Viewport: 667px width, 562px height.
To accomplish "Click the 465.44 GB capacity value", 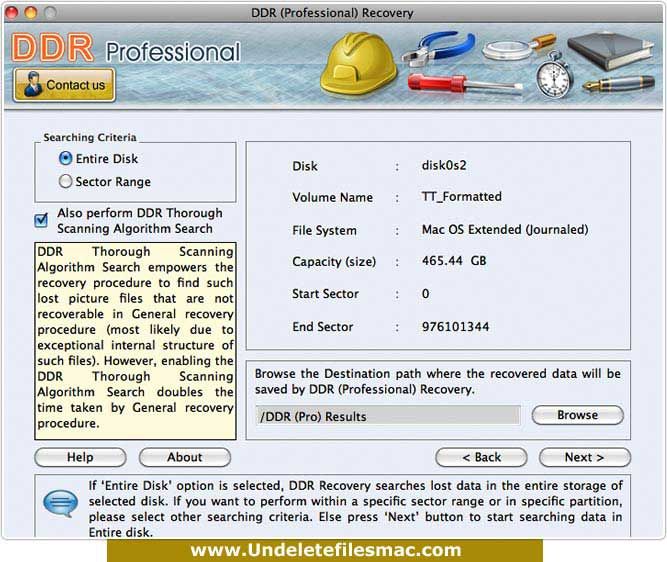I will tap(454, 261).
